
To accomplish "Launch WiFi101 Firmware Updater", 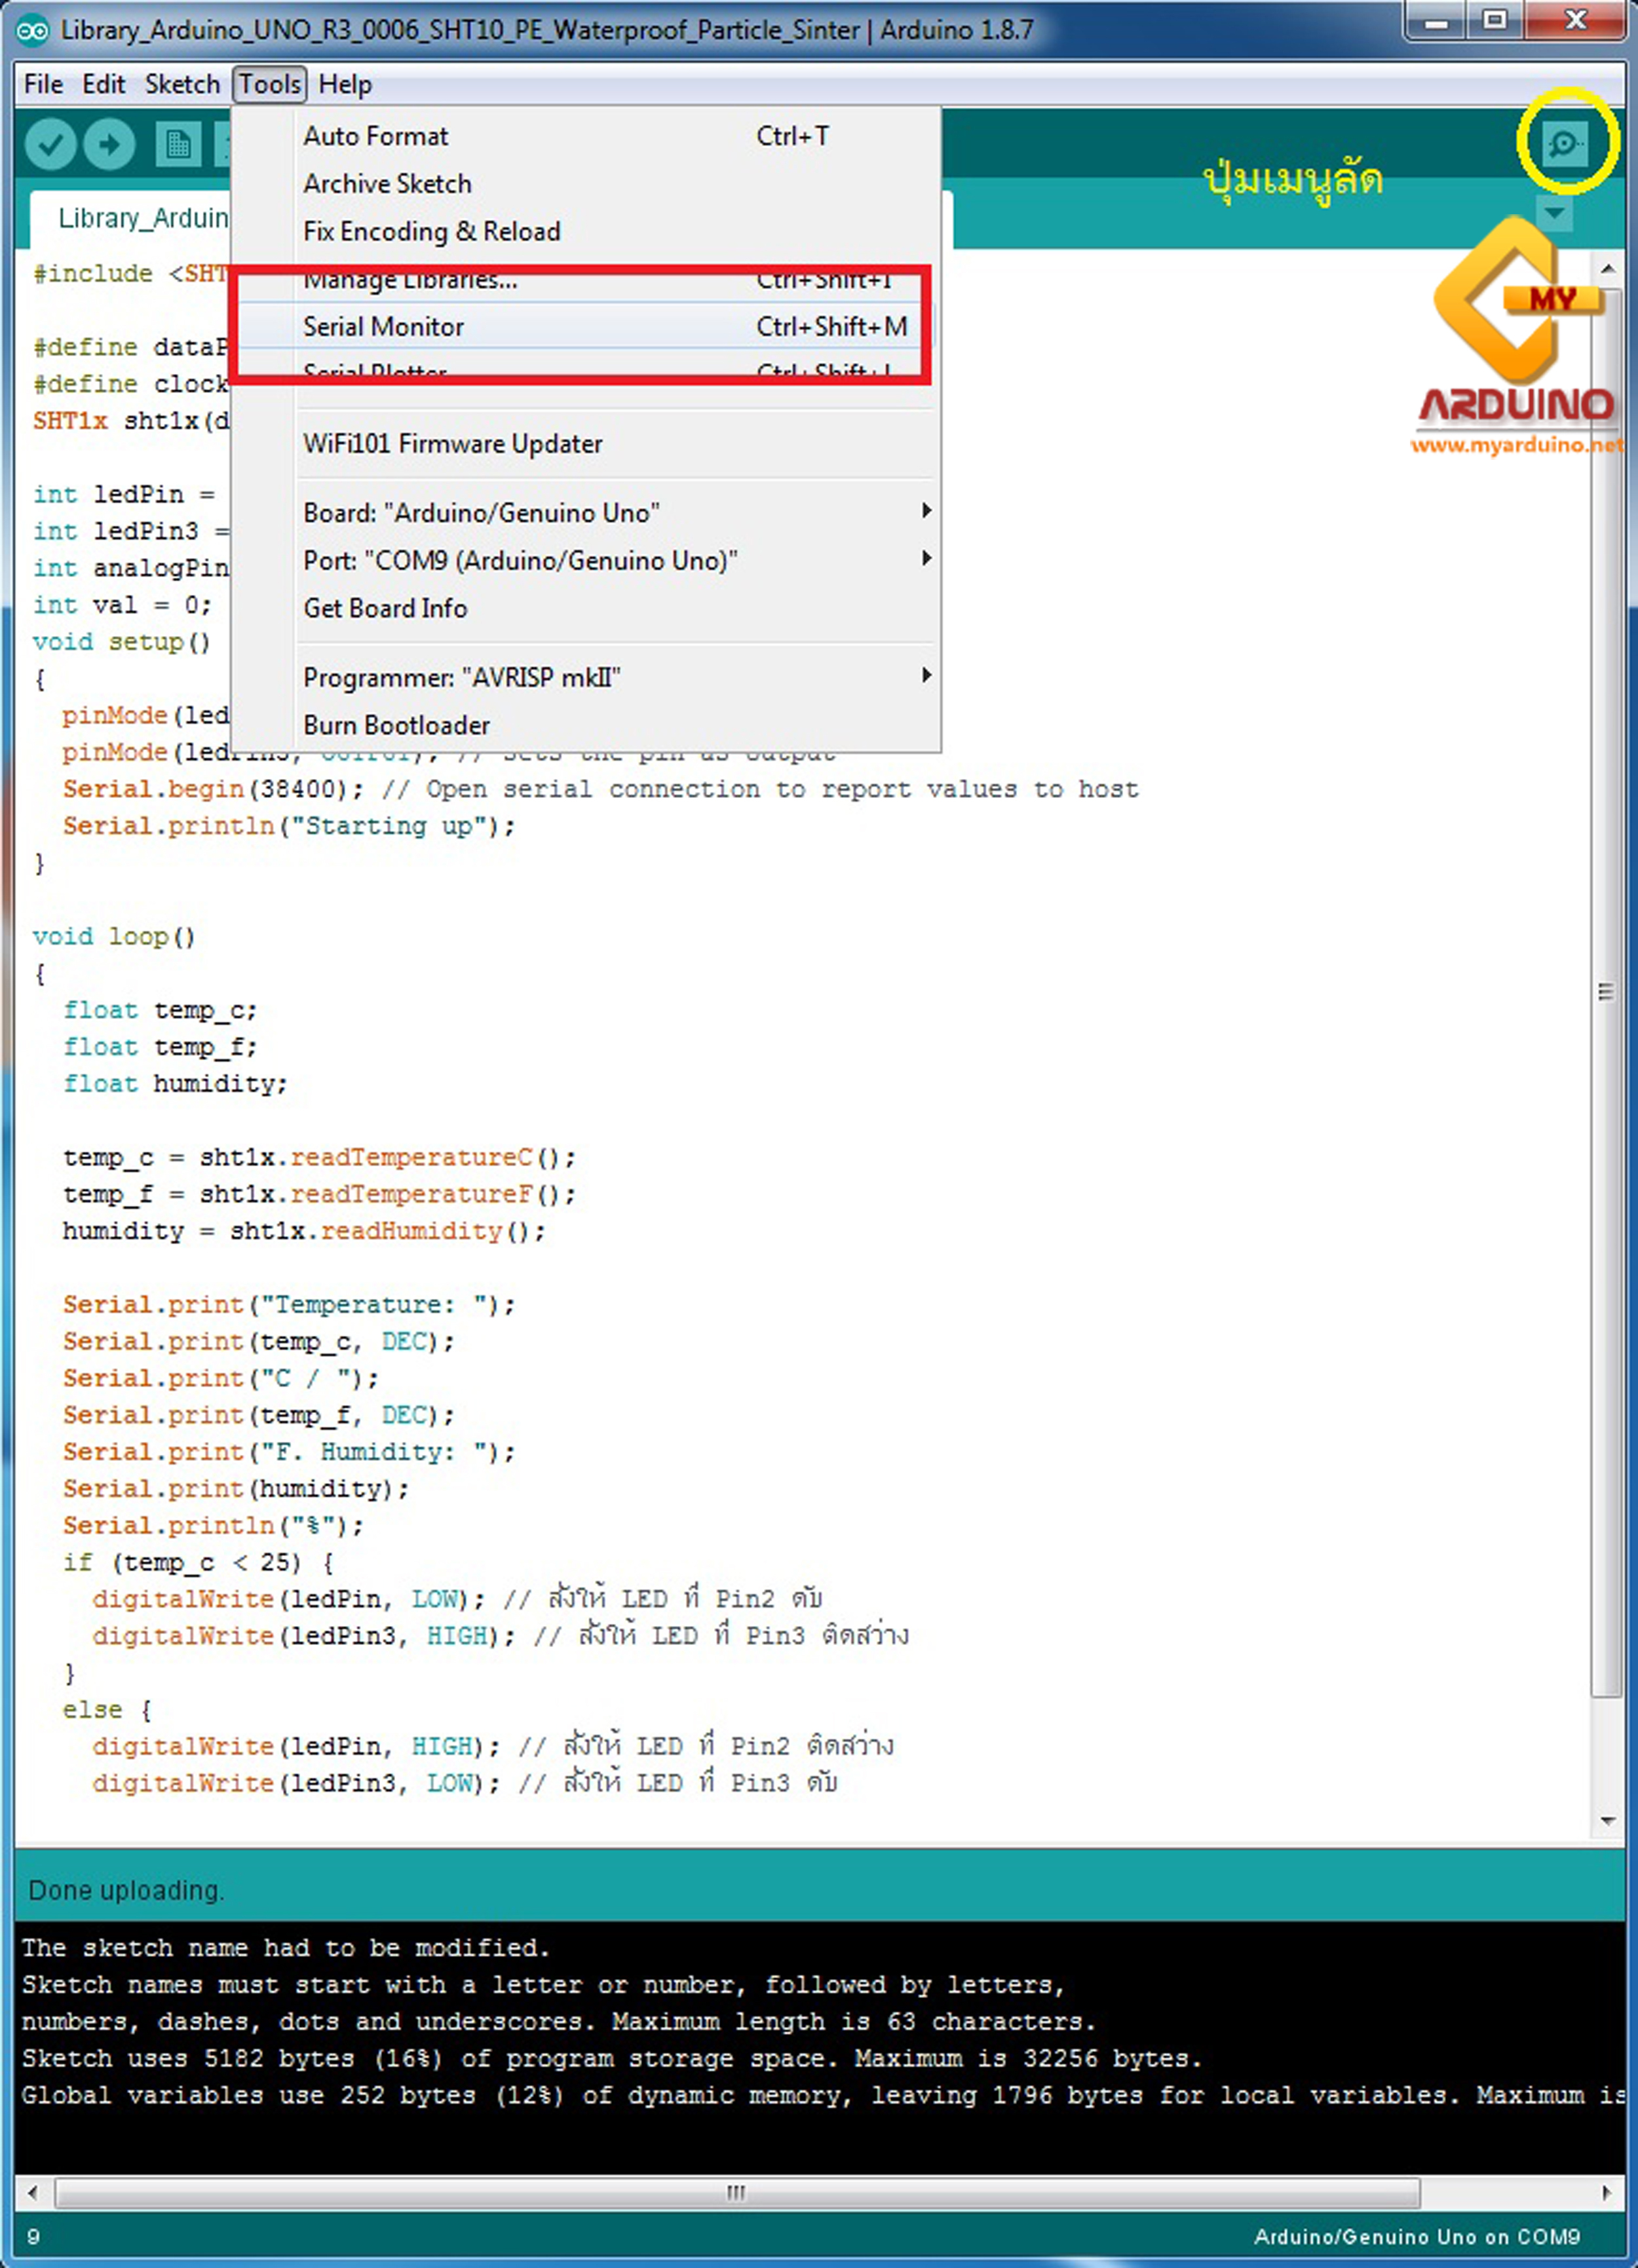I will click(x=452, y=443).
